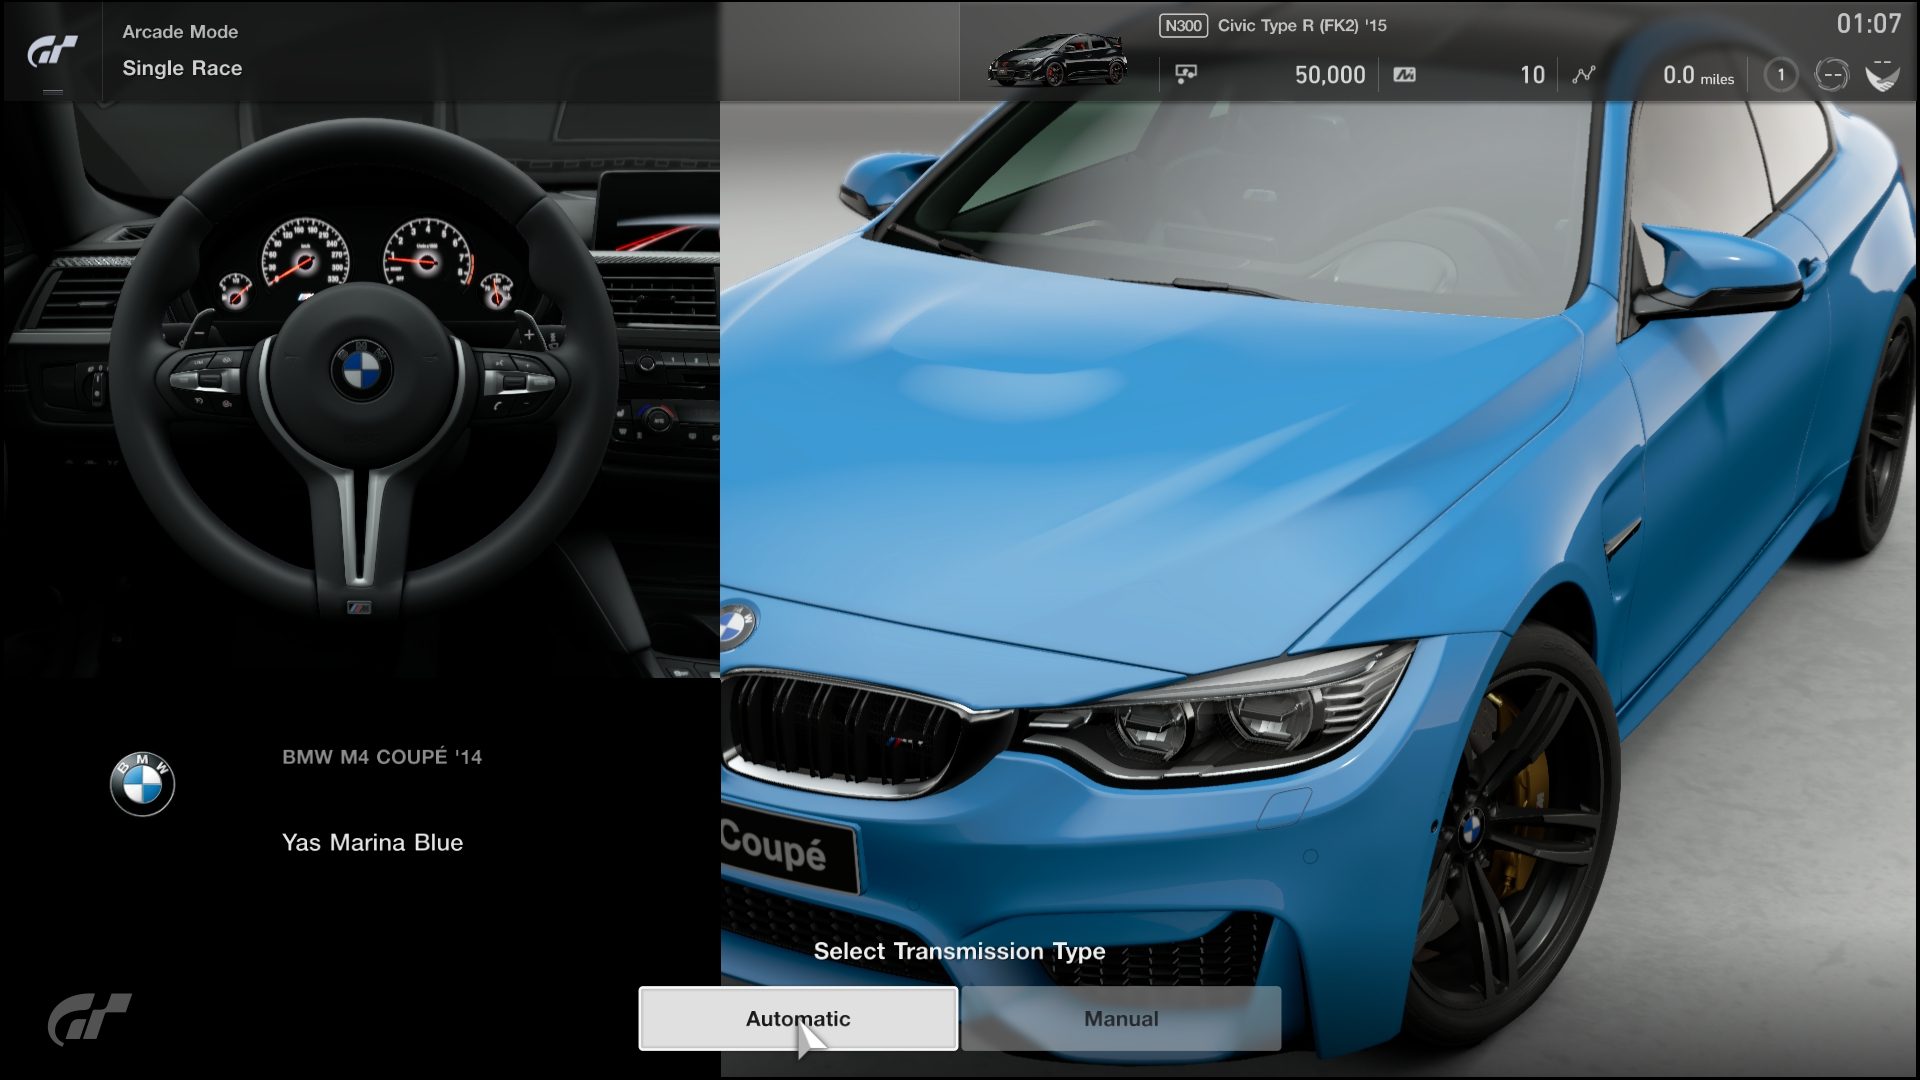Click the 0.0 miles distance value

point(1698,75)
